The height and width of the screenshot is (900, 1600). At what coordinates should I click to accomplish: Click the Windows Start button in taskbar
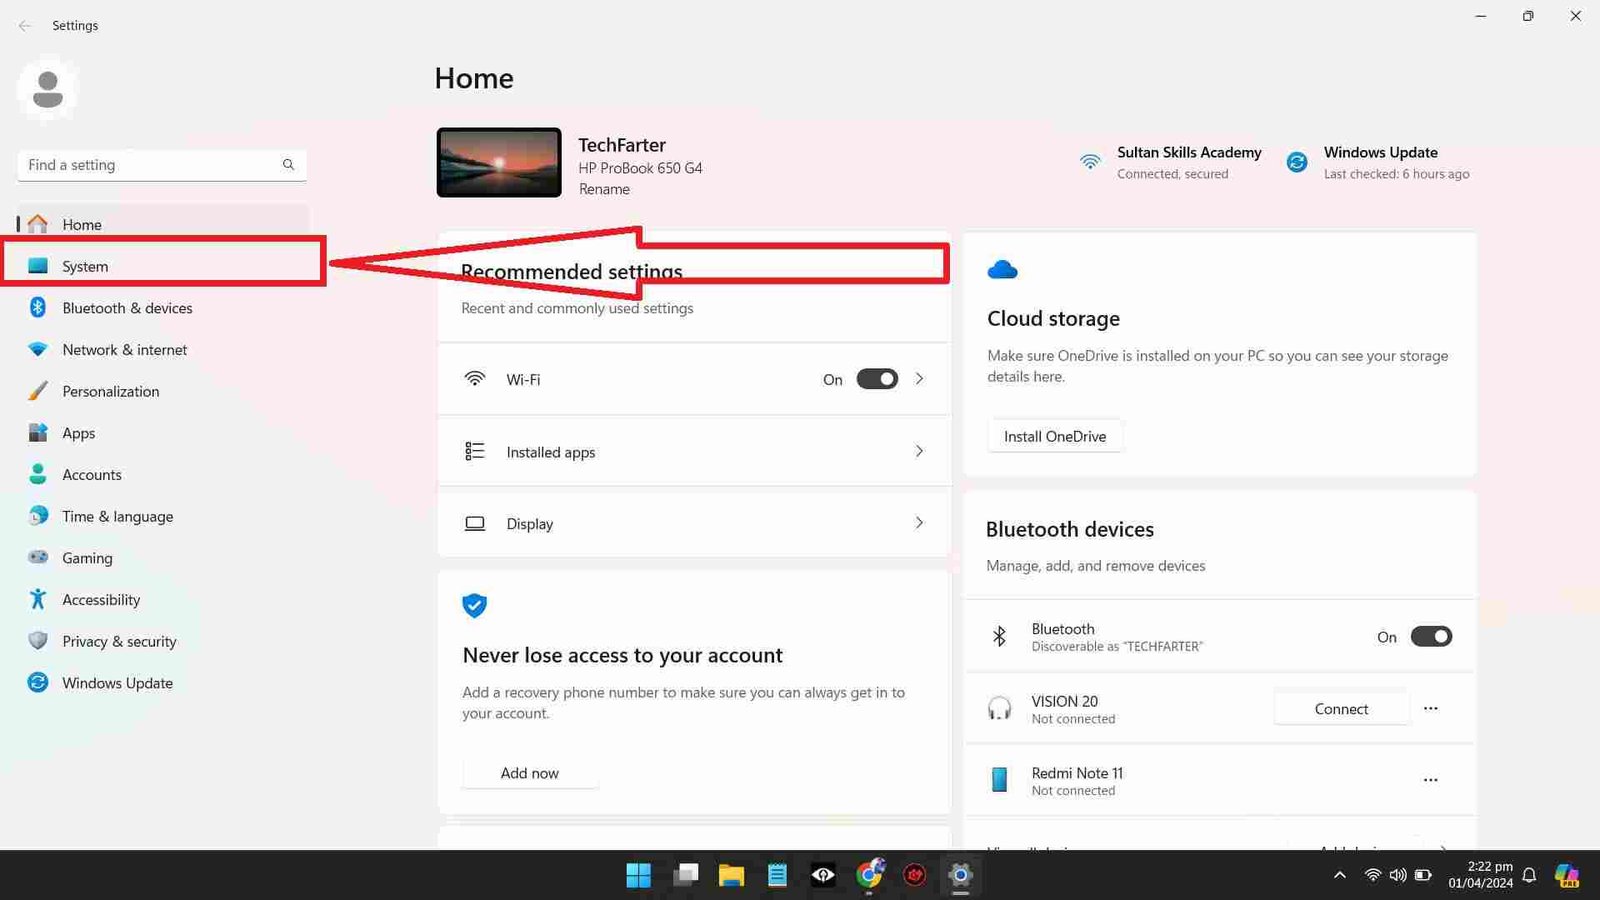638,876
